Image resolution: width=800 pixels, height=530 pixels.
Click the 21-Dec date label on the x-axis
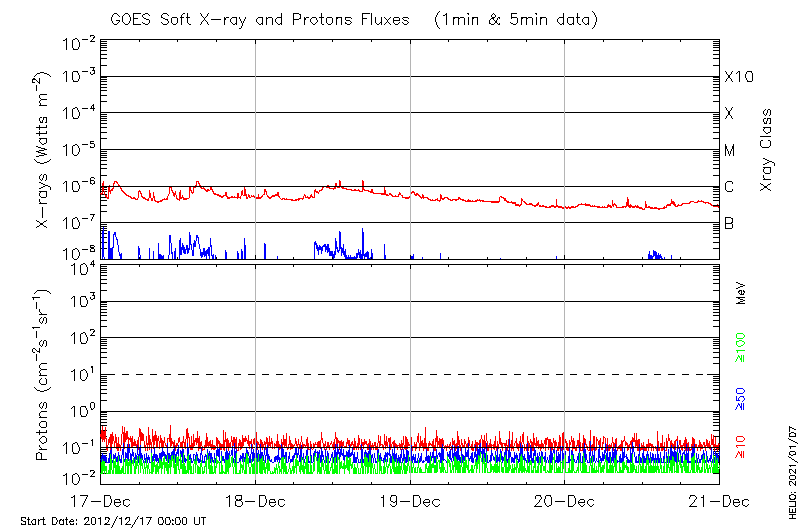[718, 501]
